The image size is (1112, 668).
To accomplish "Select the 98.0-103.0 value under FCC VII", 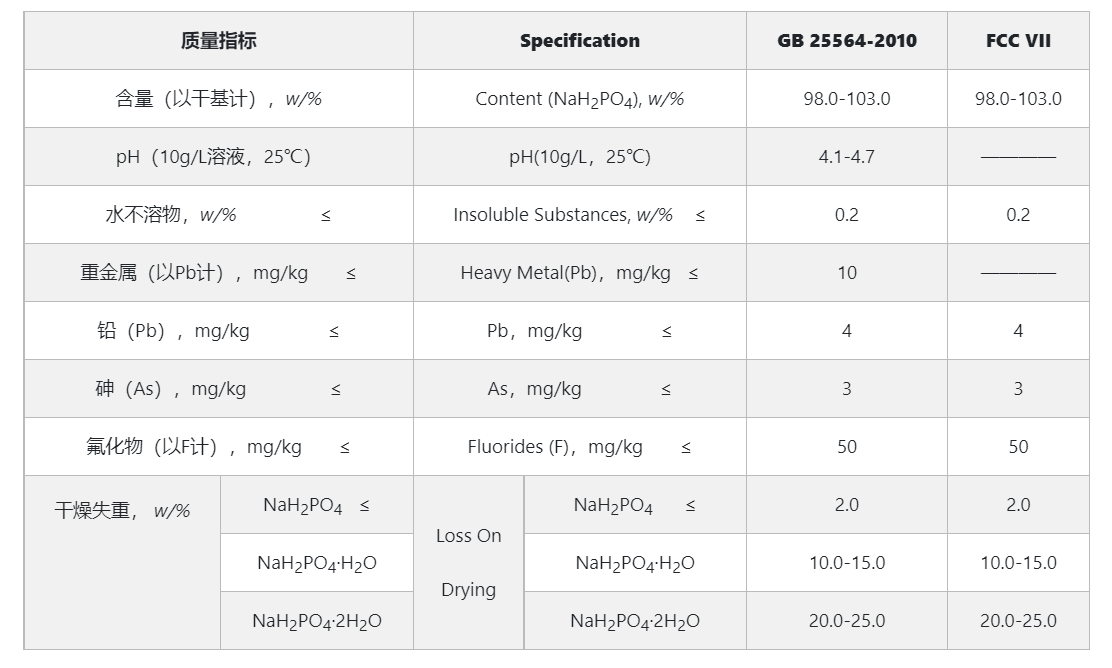I will 1018,99.
